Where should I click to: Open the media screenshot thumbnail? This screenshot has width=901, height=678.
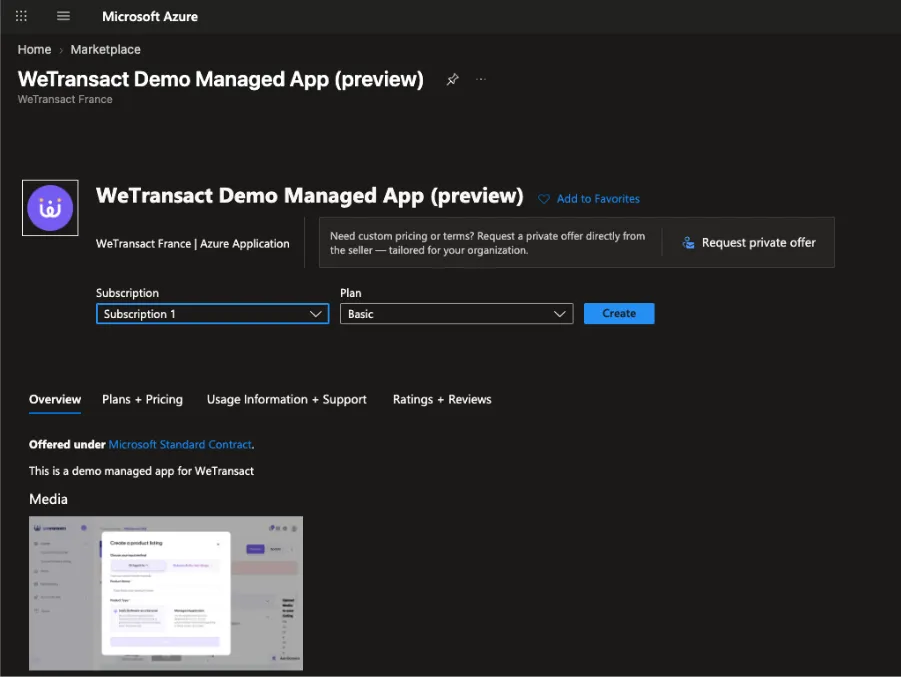tap(166, 593)
